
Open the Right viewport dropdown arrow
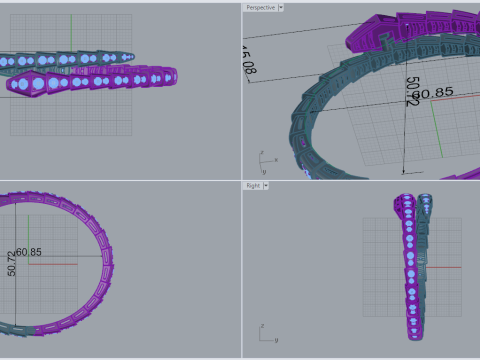(266, 186)
